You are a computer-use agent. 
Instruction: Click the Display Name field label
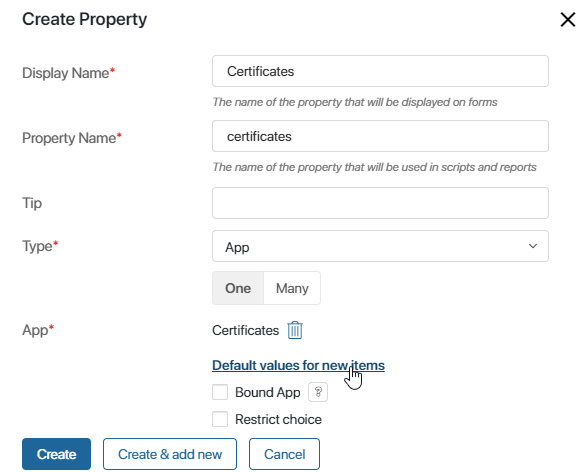click(68, 73)
